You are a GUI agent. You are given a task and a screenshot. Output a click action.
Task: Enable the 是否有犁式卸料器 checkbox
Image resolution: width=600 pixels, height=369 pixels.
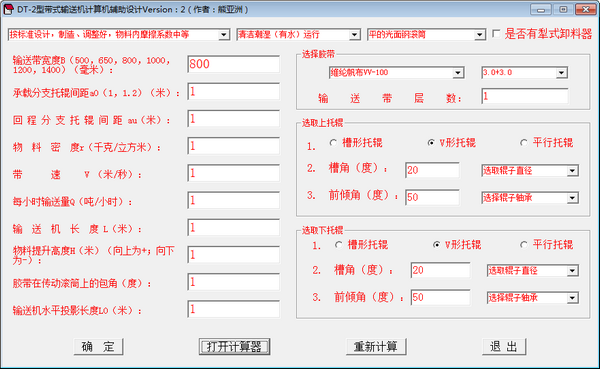pyautogui.click(x=496, y=34)
